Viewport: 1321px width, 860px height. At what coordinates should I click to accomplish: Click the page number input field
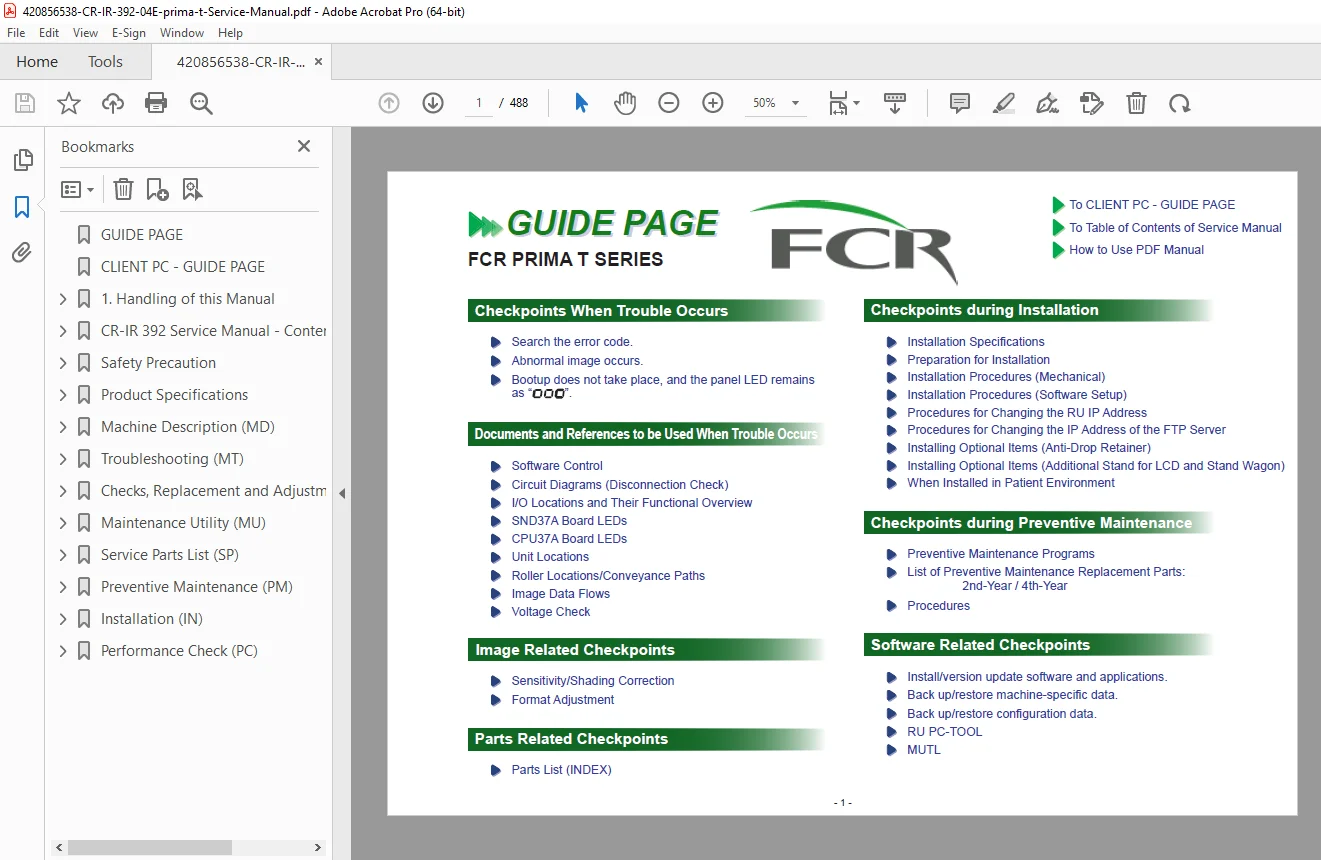(479, 103)
